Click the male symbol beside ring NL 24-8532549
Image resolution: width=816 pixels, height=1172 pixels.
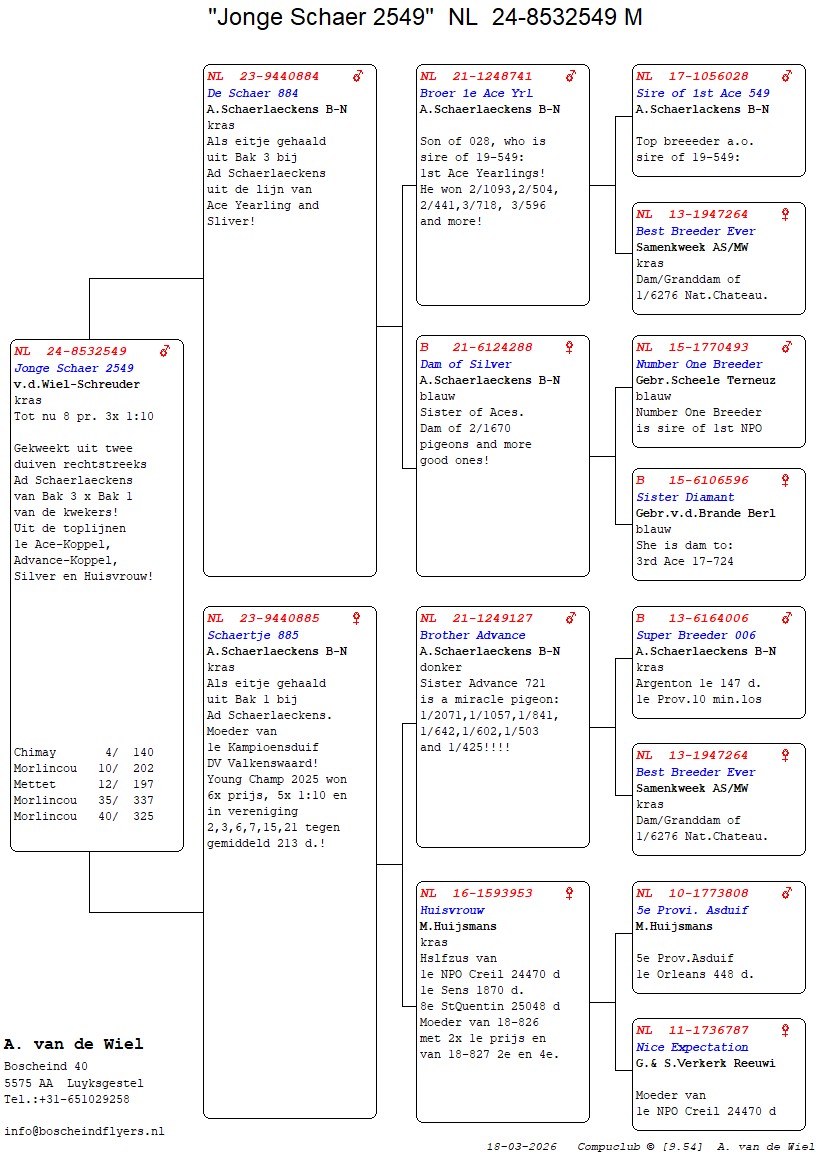click(x=165, y=351)
